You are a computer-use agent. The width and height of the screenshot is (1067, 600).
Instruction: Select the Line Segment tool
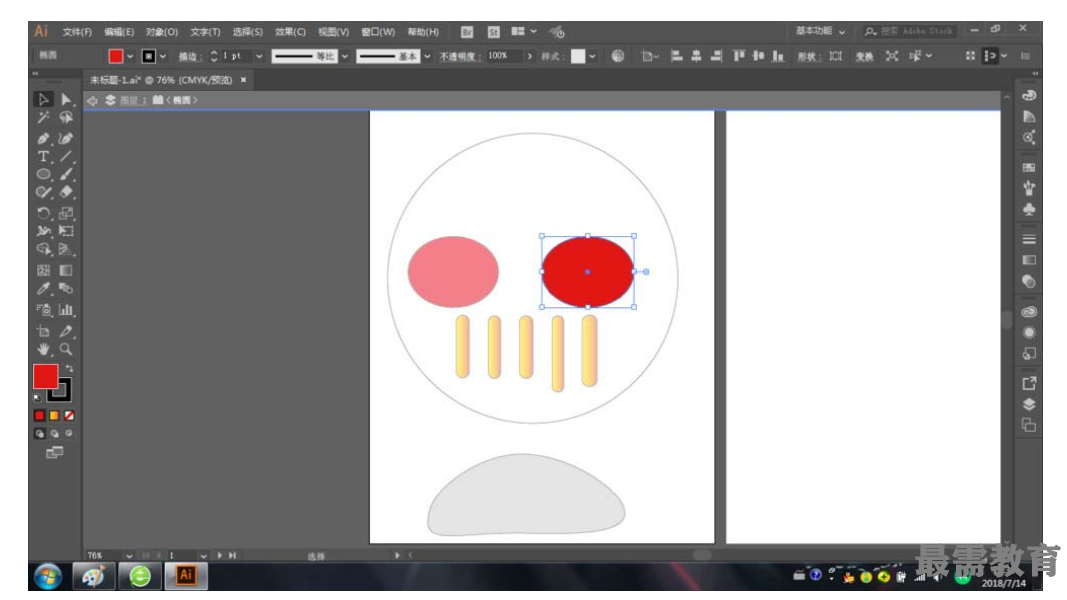66,156
